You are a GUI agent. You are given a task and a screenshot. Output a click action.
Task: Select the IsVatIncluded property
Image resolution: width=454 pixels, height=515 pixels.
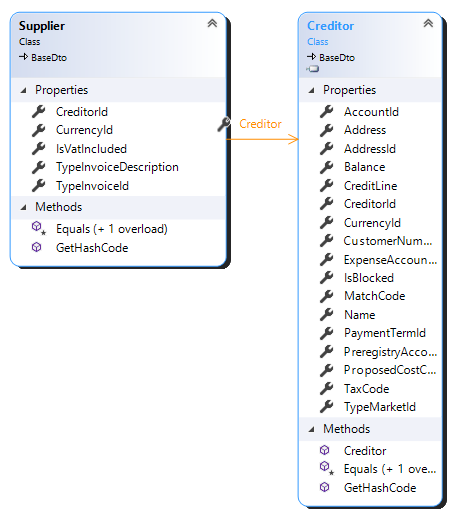pos(91,149)
